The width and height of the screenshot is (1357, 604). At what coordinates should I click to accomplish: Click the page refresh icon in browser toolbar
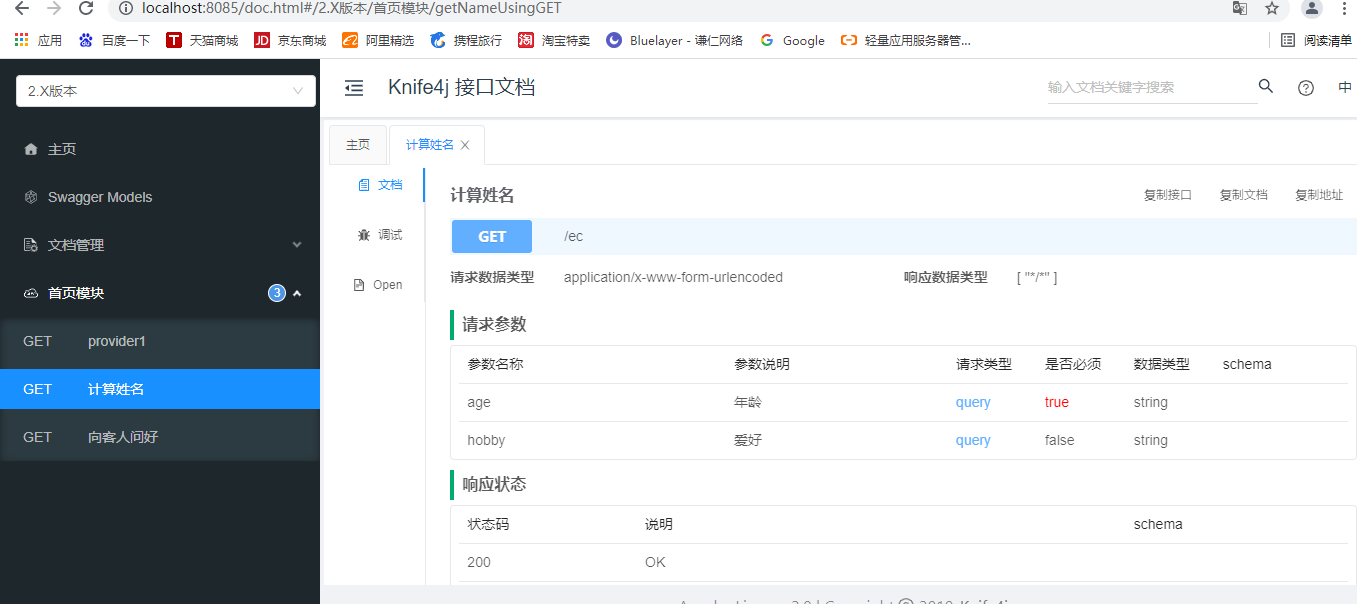click(x=88, y=8)
